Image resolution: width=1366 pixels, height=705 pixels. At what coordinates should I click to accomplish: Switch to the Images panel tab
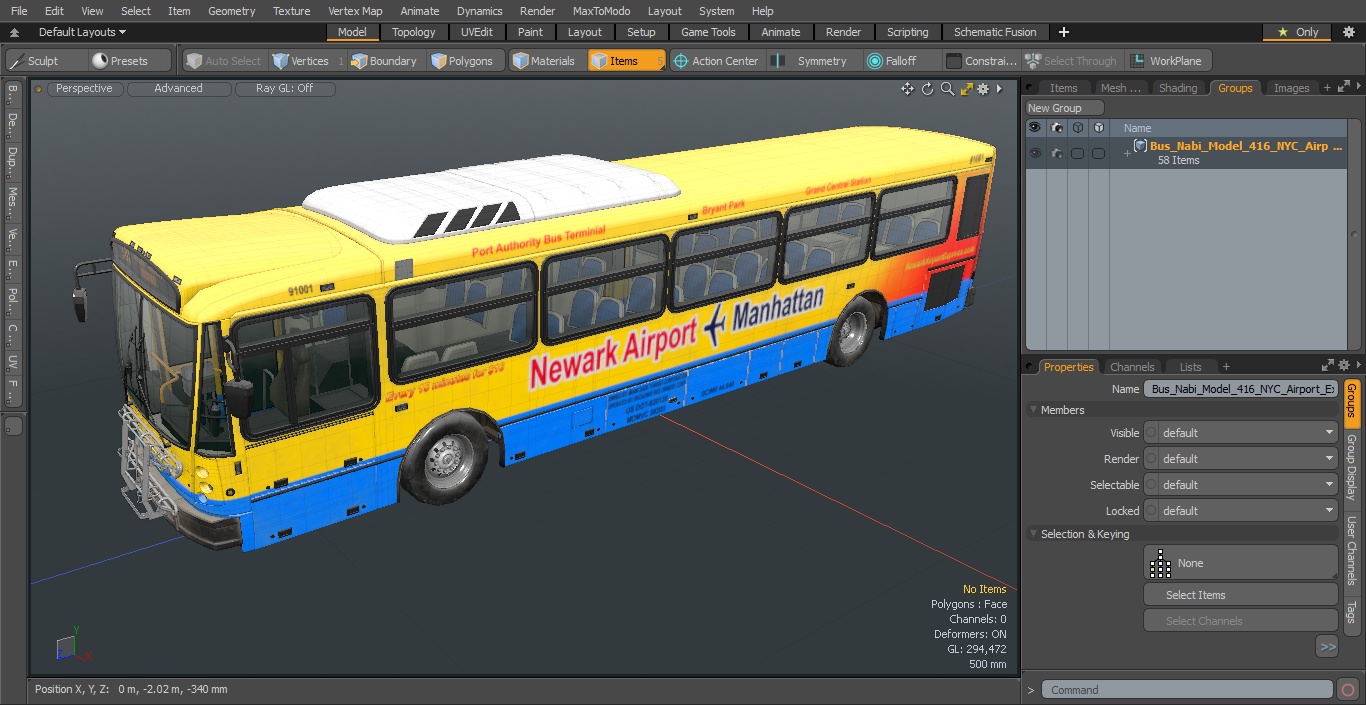[1291, 88]
